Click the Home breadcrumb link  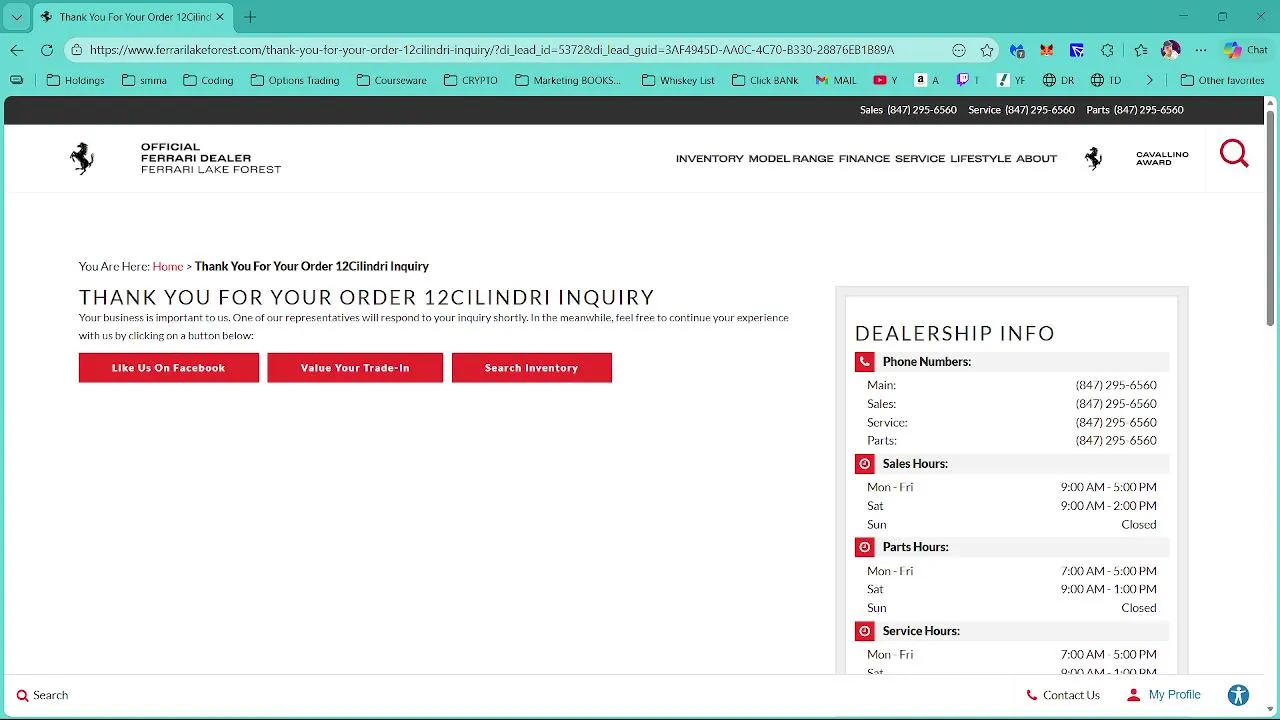click(168, 266)
